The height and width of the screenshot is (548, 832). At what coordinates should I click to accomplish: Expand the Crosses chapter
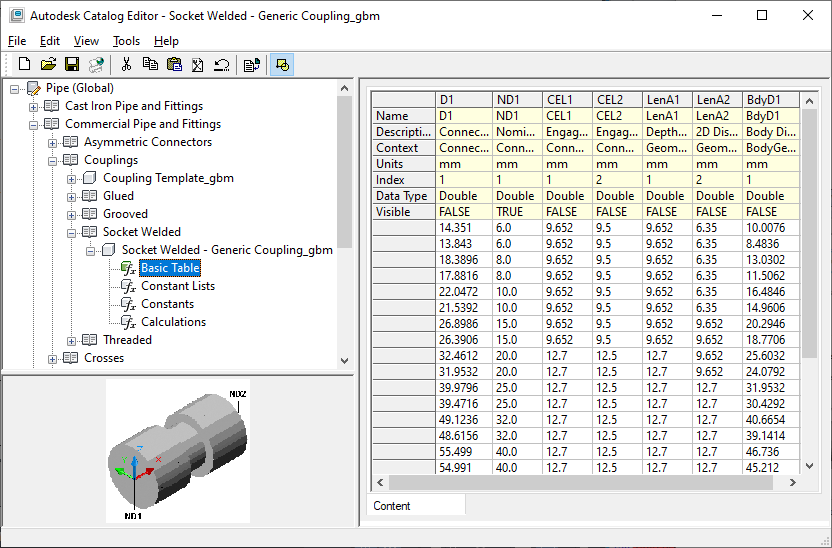click(53, 359)
